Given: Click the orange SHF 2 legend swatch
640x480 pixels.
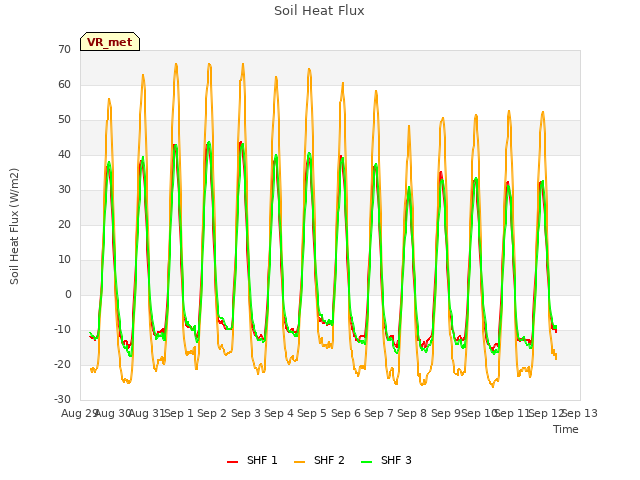Looking at the screenshot, I should [299, 462].
